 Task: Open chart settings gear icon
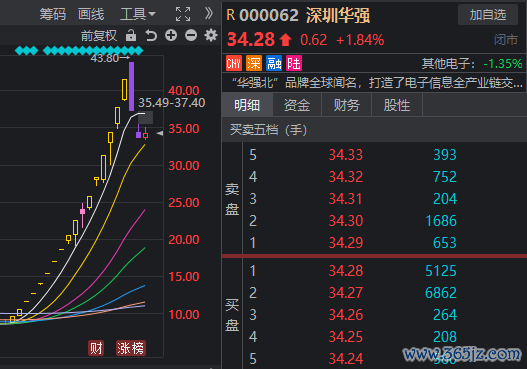coord(211,35)
